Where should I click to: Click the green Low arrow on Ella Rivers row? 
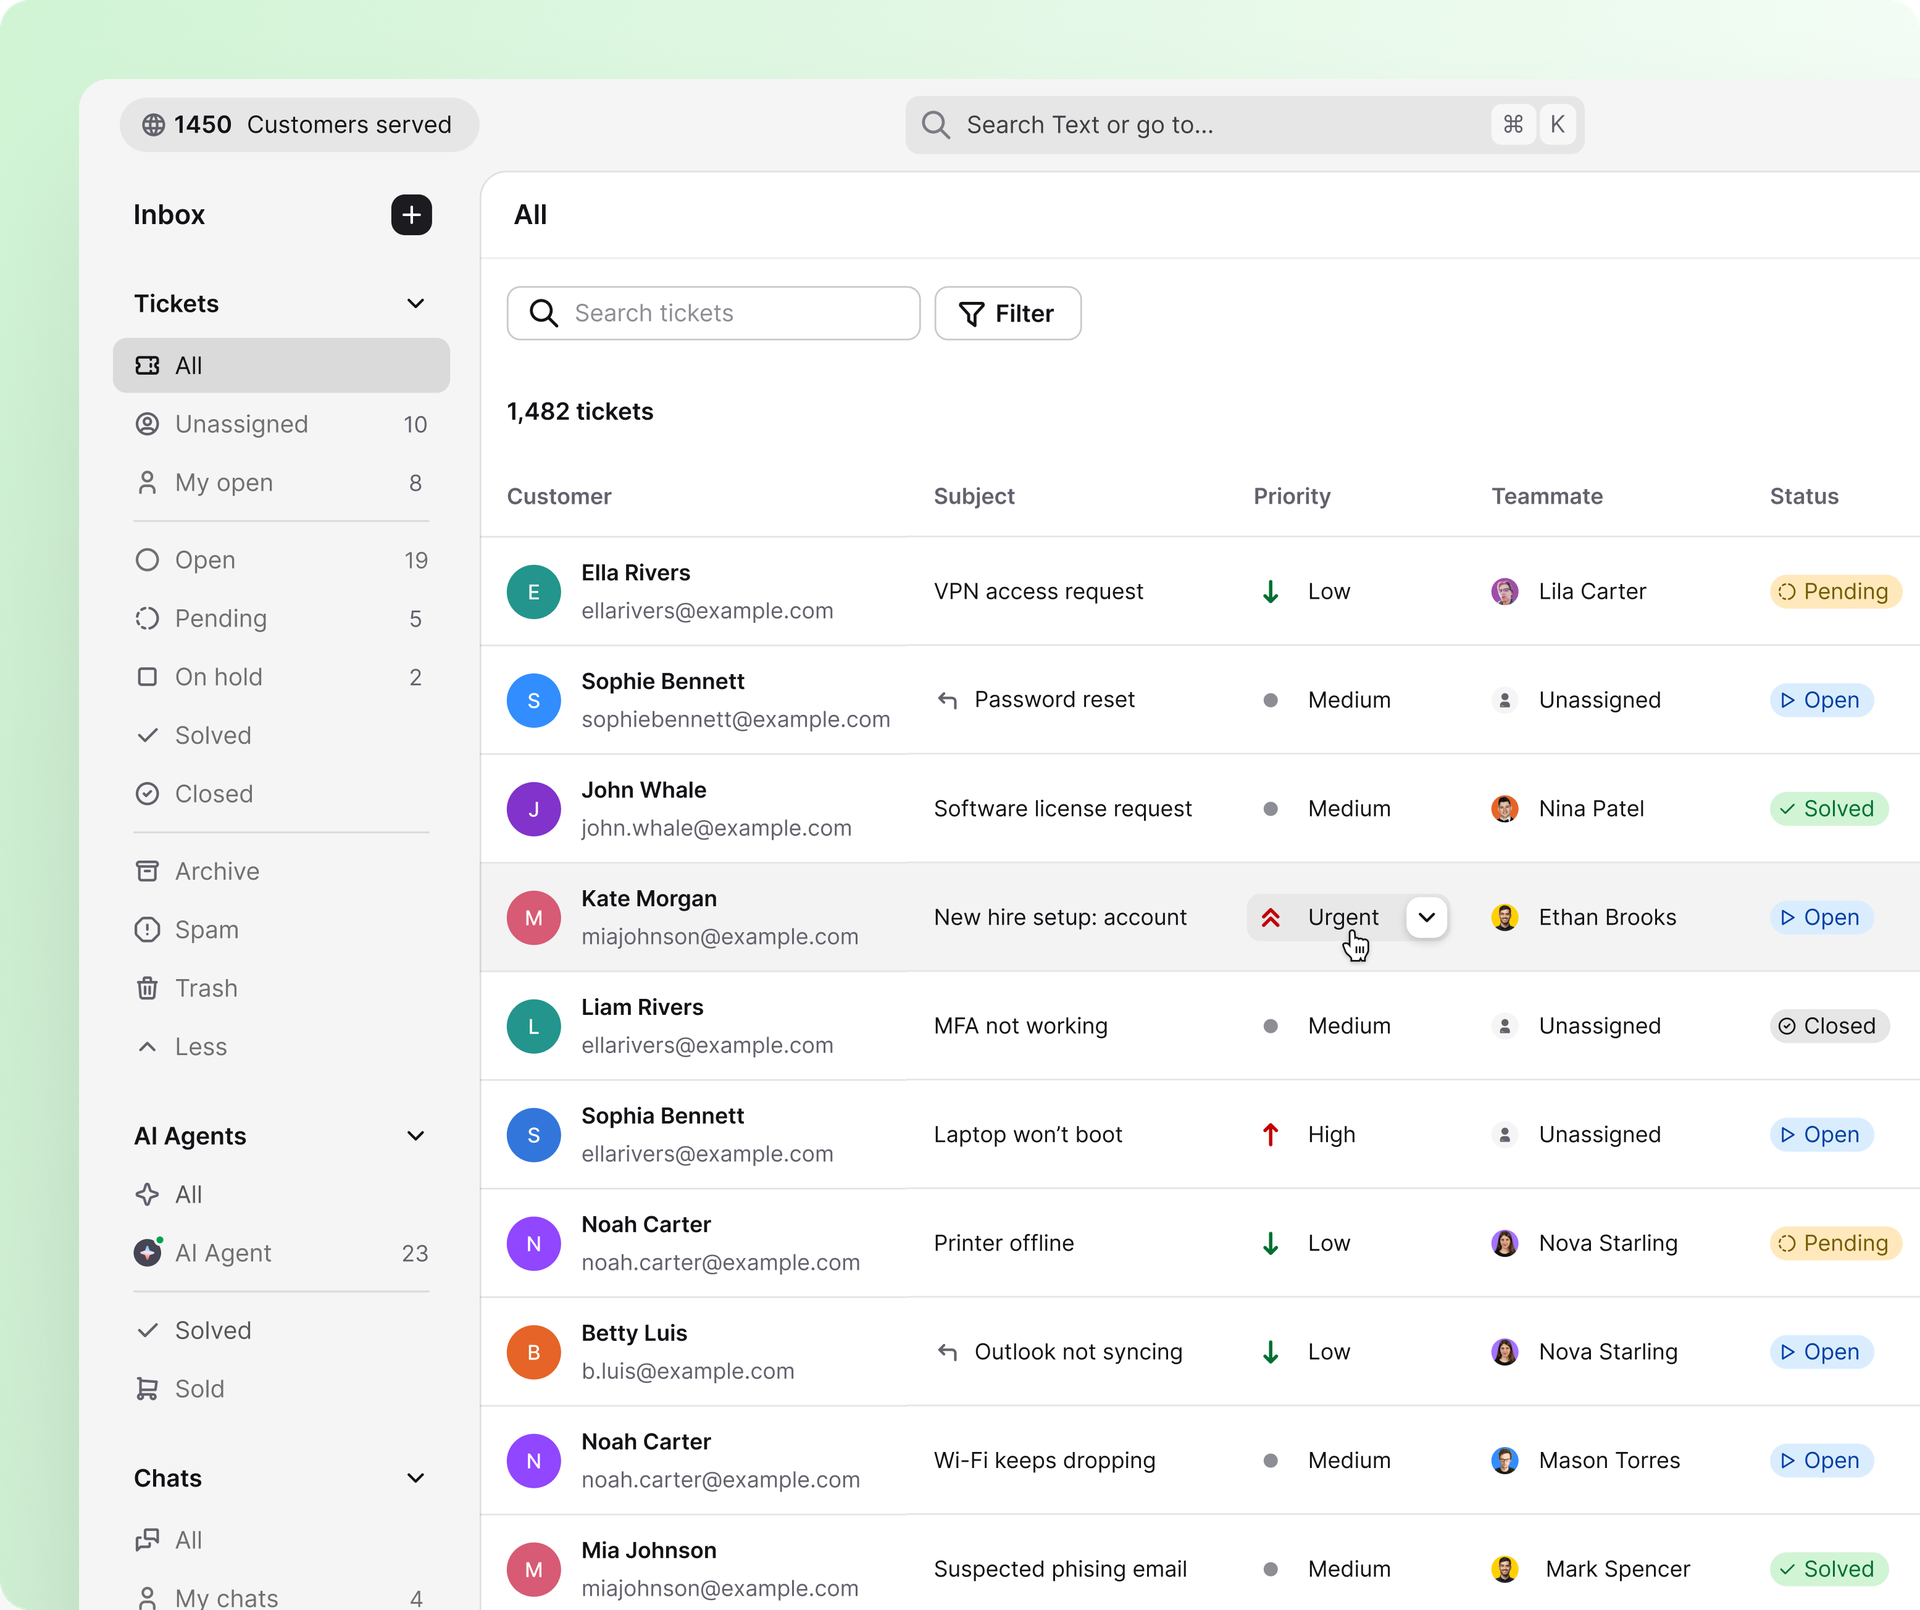click(1270, 591)
